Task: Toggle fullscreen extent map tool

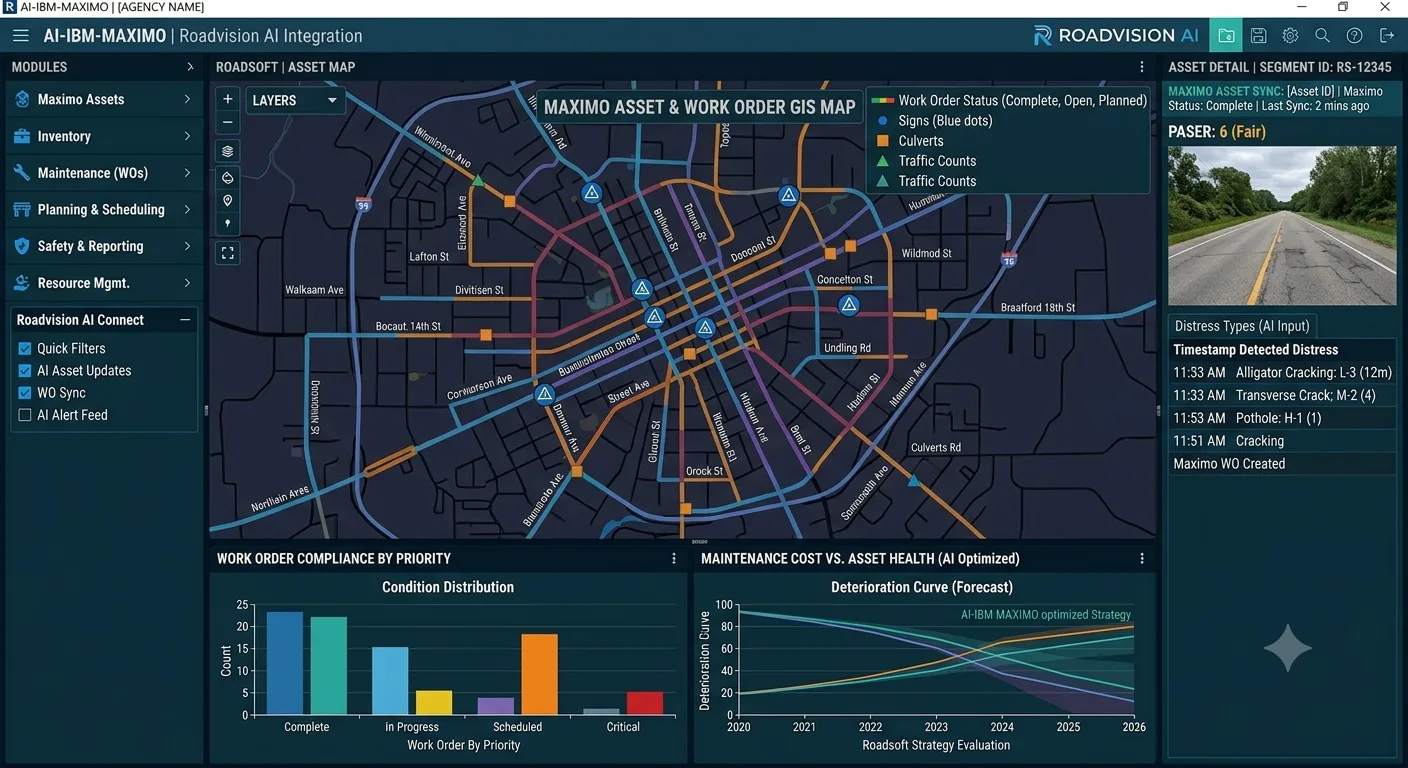Action: point(228,253)
